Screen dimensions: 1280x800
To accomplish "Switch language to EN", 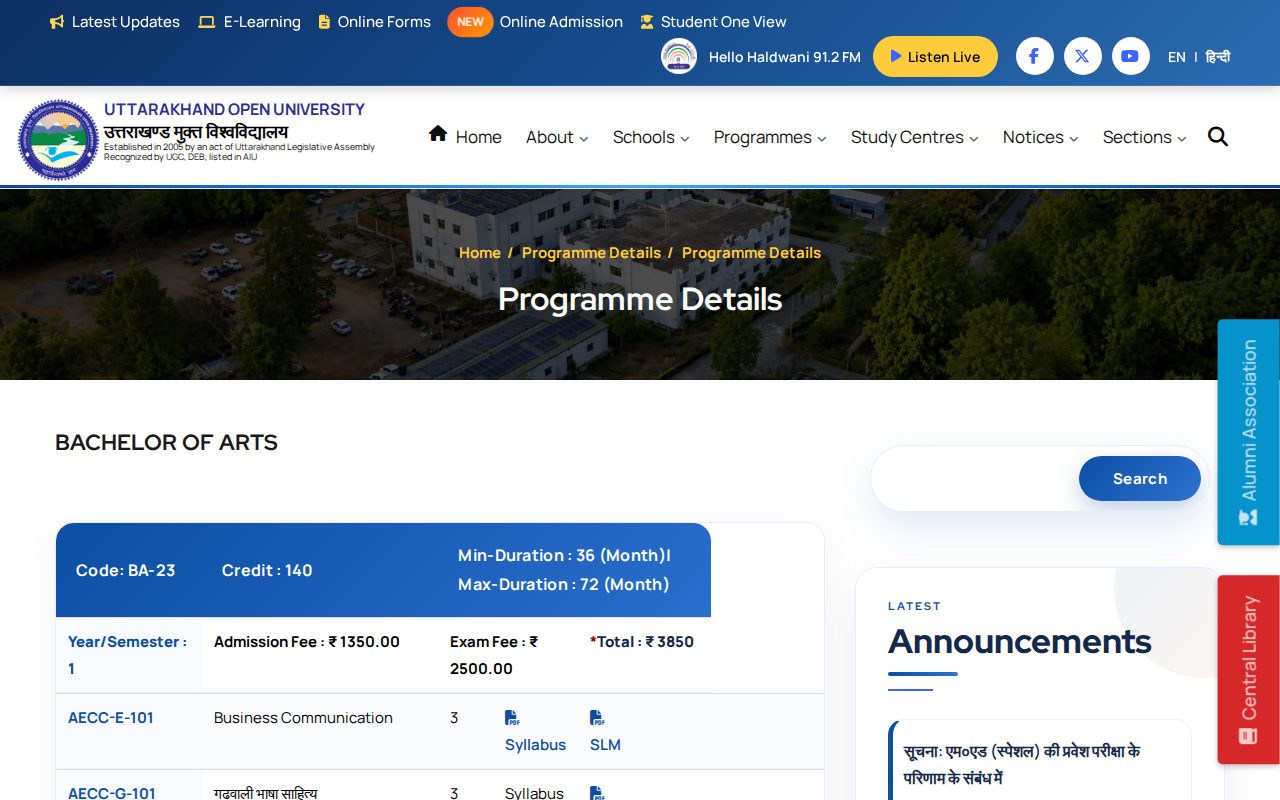I will pos(1177,57).
